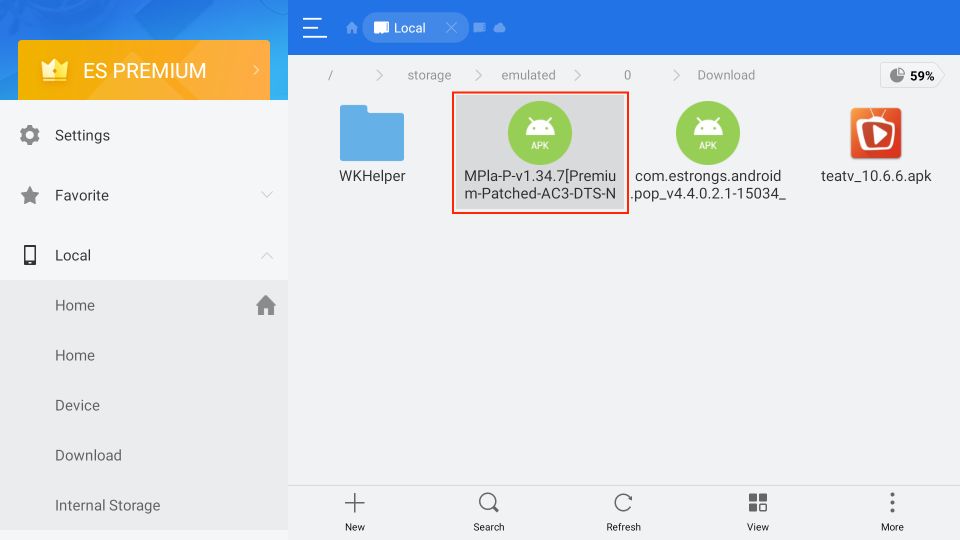
Task: Collapse the Local section chevron
Action: [x=266, y=255]
